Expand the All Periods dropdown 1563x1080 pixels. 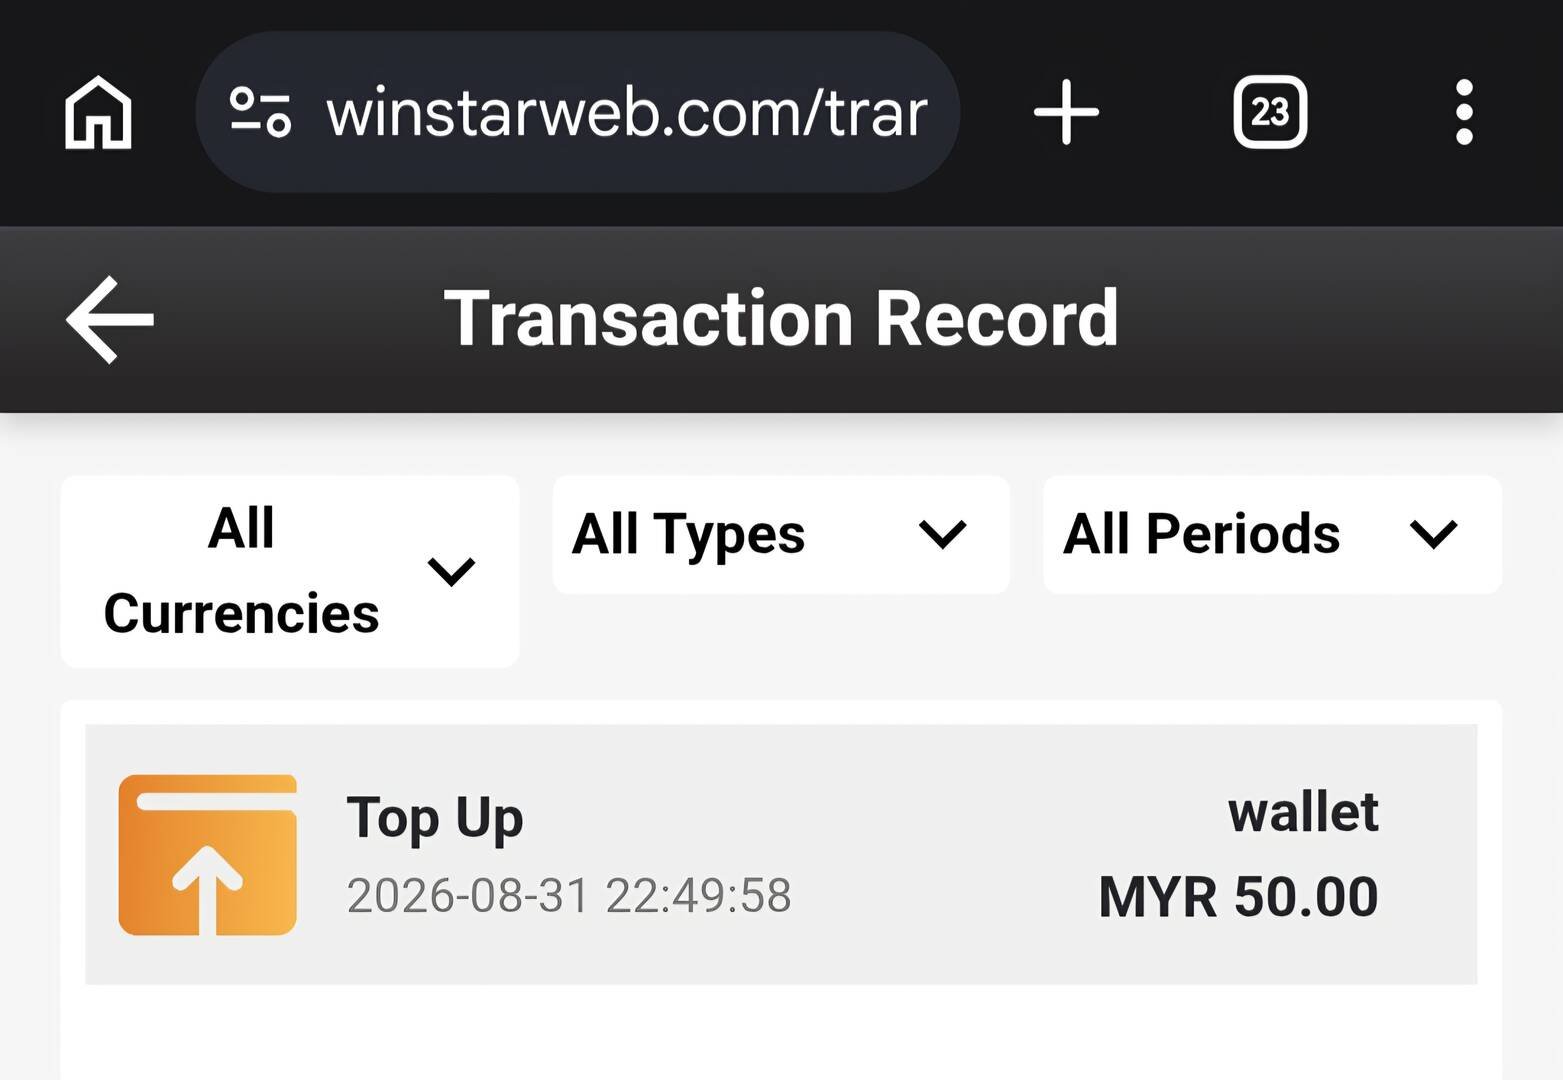tap(1272, 534)
